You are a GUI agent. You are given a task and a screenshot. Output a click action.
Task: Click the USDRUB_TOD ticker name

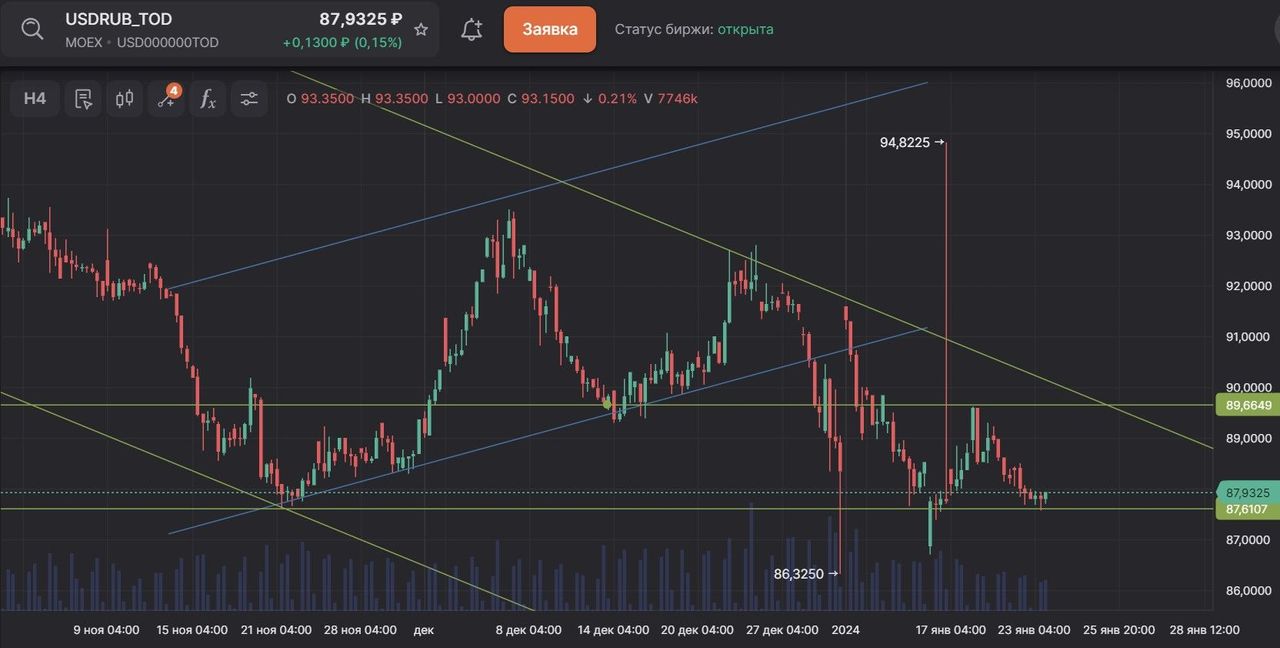pyautogui.click(x=118, y=19)
